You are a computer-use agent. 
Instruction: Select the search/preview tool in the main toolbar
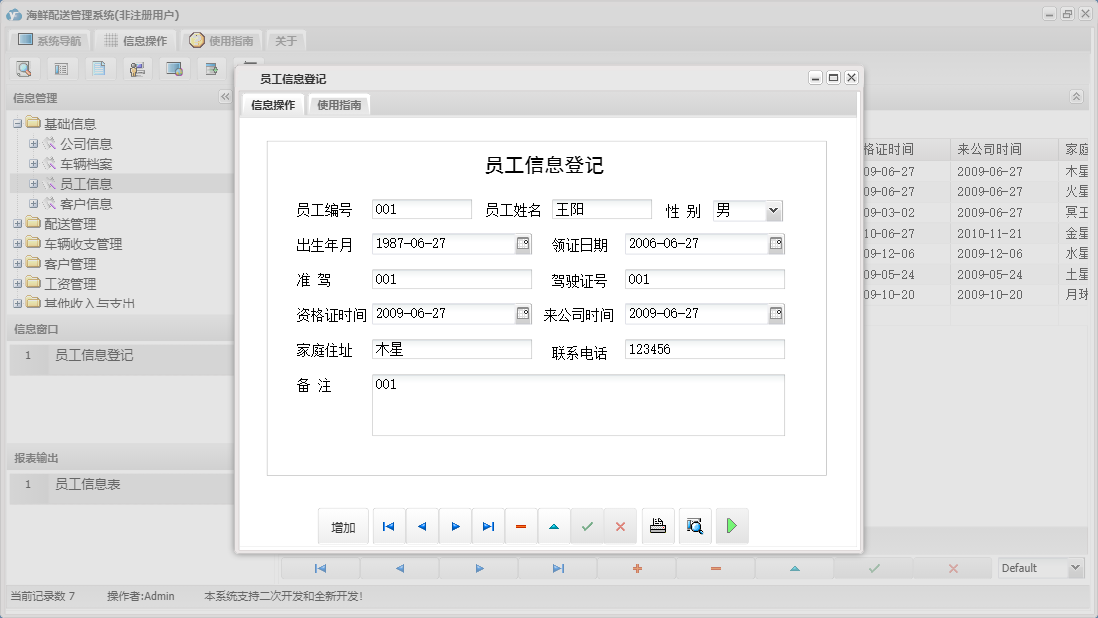coord(24,68)
